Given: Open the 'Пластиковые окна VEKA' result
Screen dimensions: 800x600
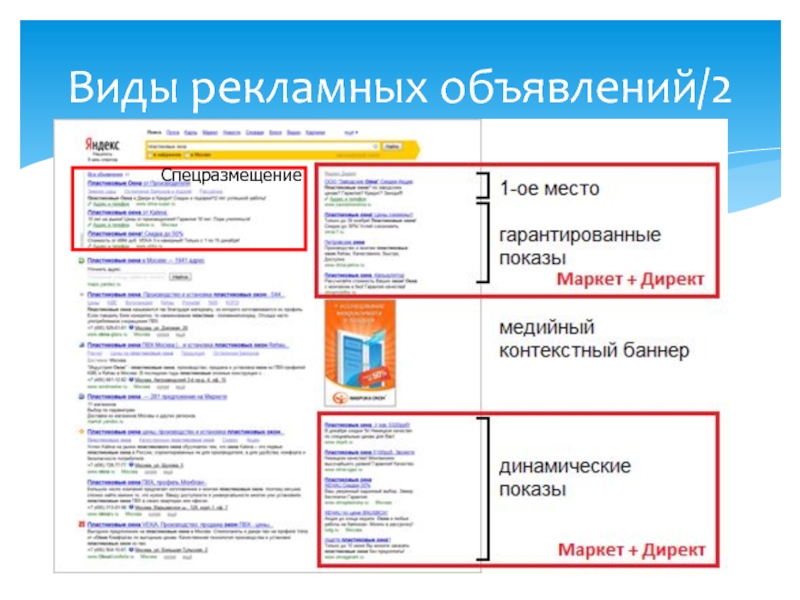Looking at the screenshot, I should [x=180, y=524].
